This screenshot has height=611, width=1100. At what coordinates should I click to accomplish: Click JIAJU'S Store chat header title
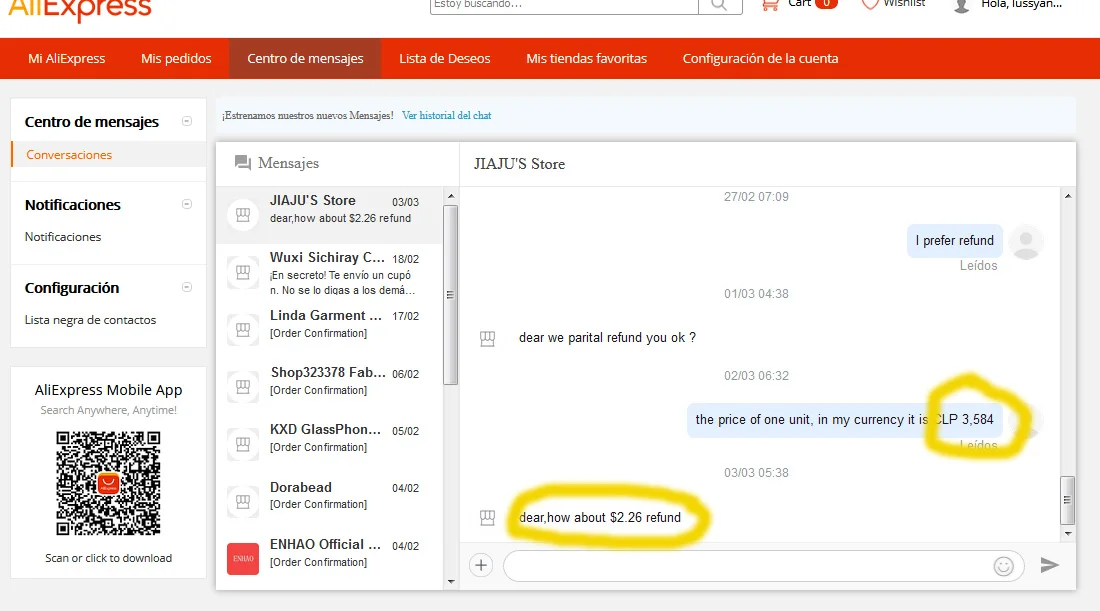(519, 163)
